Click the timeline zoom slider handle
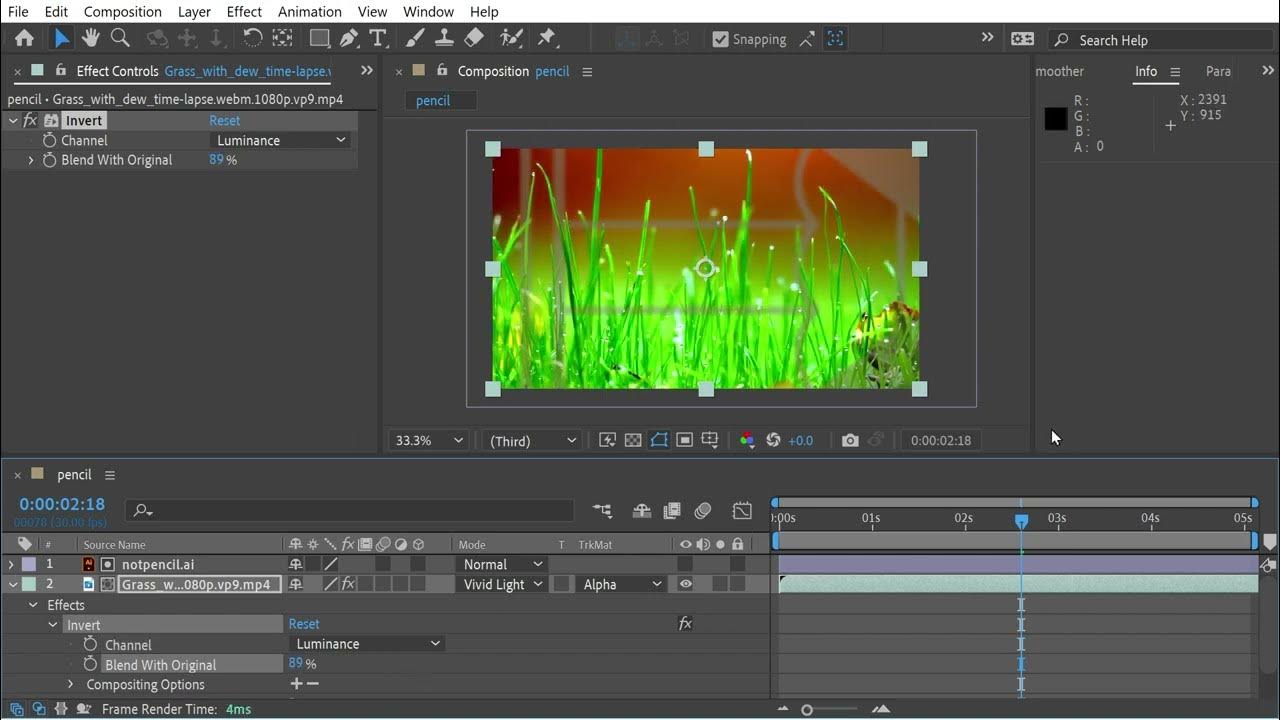The image size is (1280, 720). (x=807, y=709)
